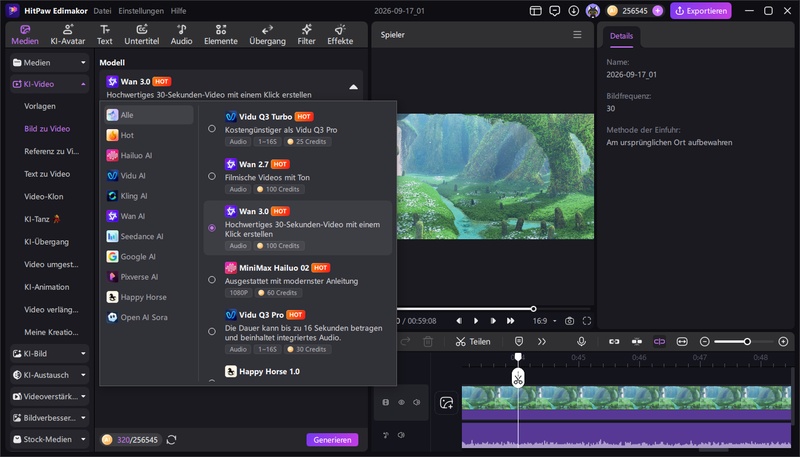Open the Spieler panel hamburger menu
This screenshot has width=800, height=457.
pyautogui.click(x=577, y=35)
